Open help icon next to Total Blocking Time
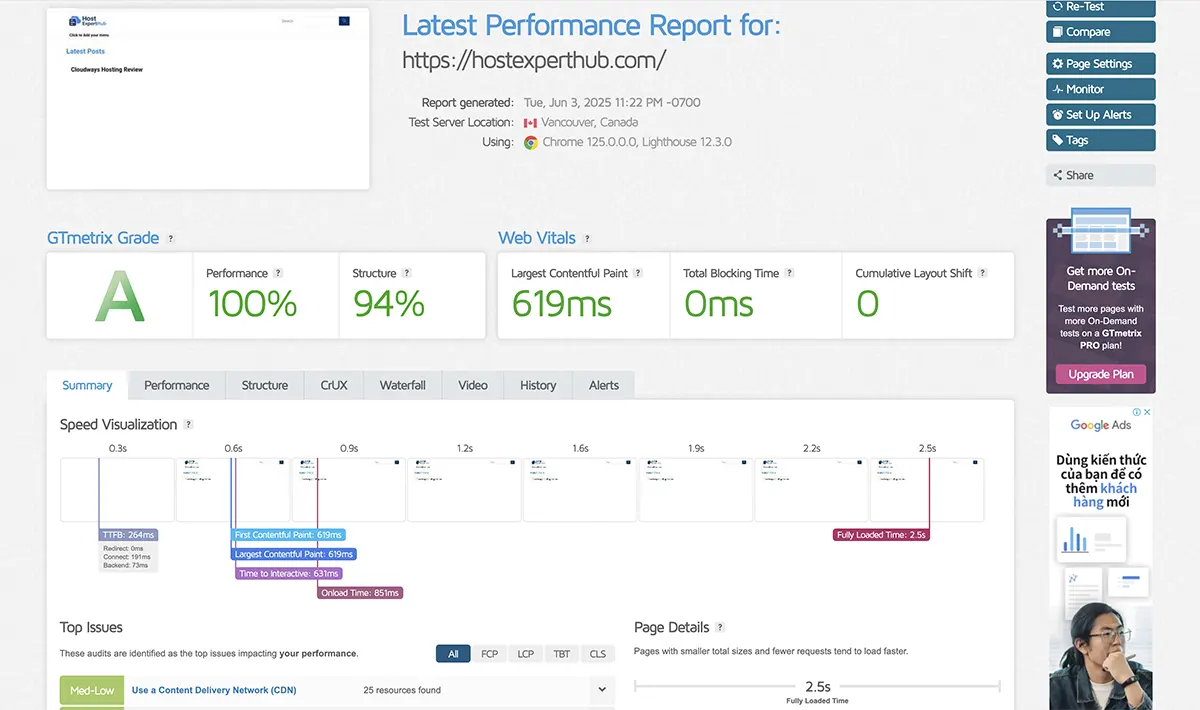Image resolution: width=1200 pixels, height=710 pixels. click(x=789, y=273)
